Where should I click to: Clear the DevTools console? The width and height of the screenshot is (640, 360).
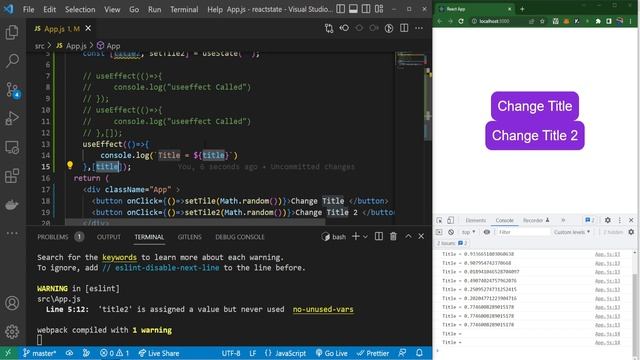[451, 232]
